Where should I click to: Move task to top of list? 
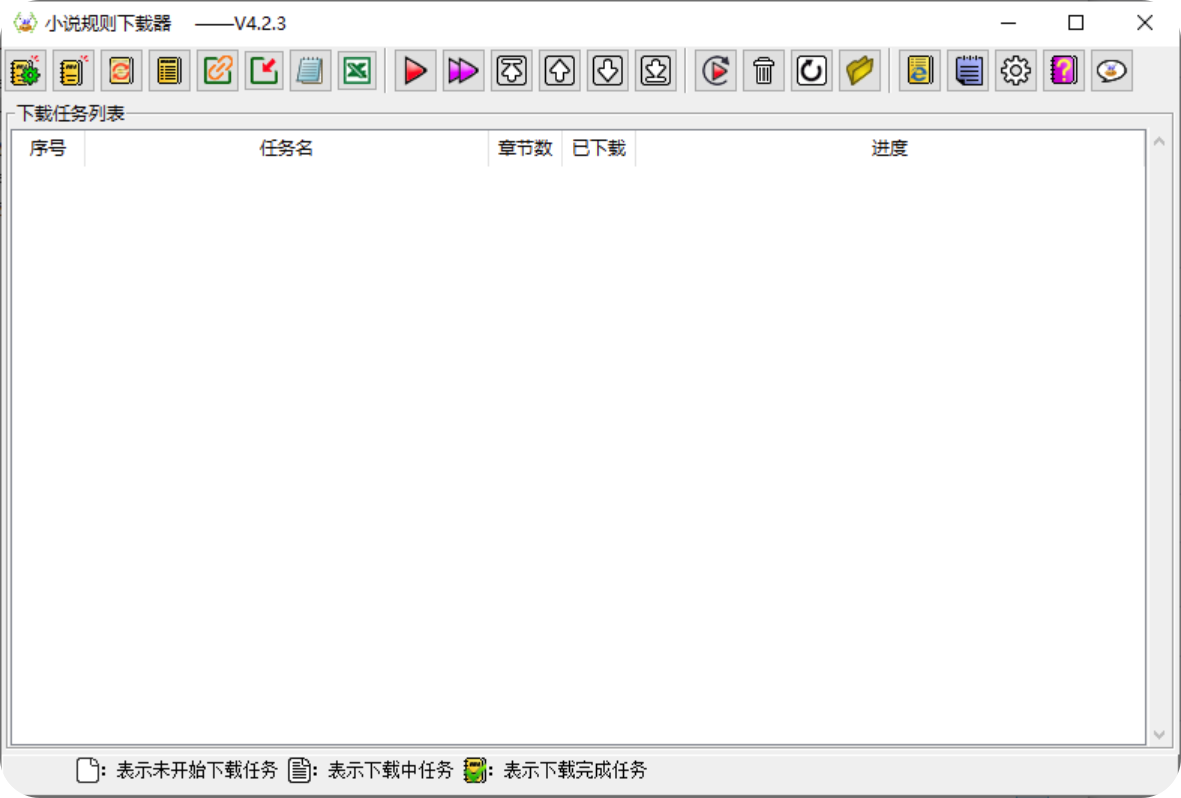coord(511,71)
